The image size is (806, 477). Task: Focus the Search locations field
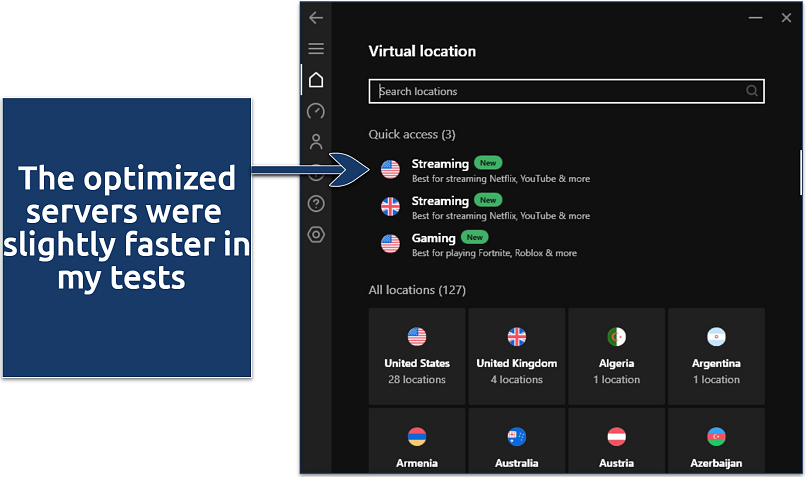click(560, 91)
